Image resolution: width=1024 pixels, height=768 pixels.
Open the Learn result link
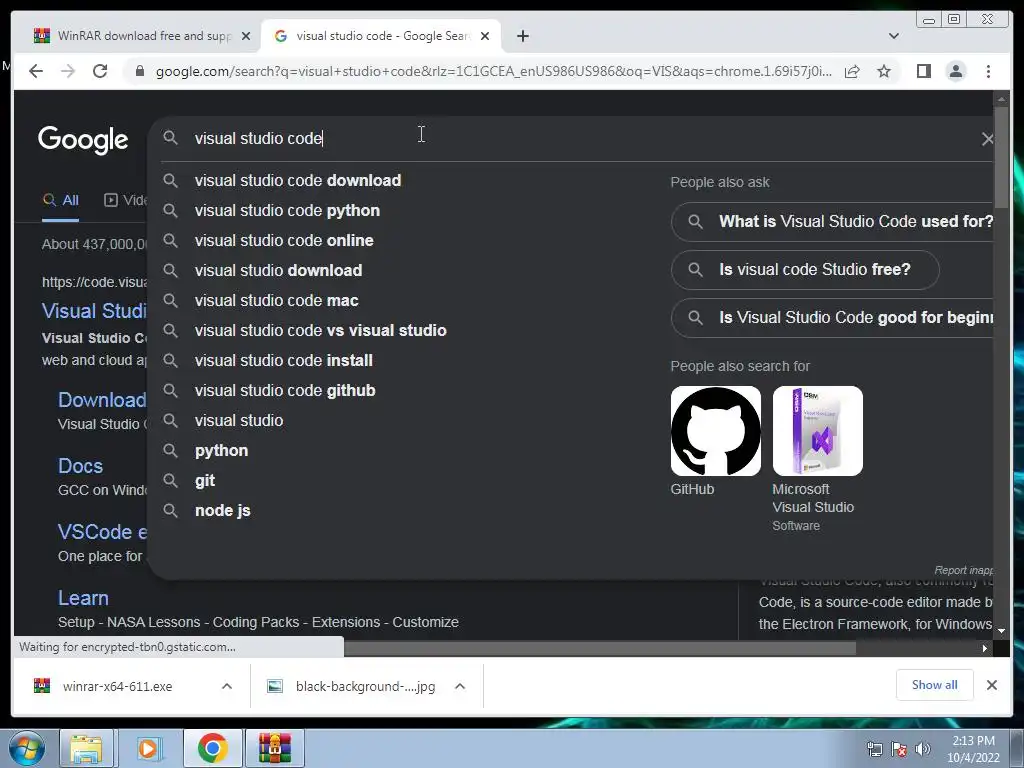coord(83,598)
